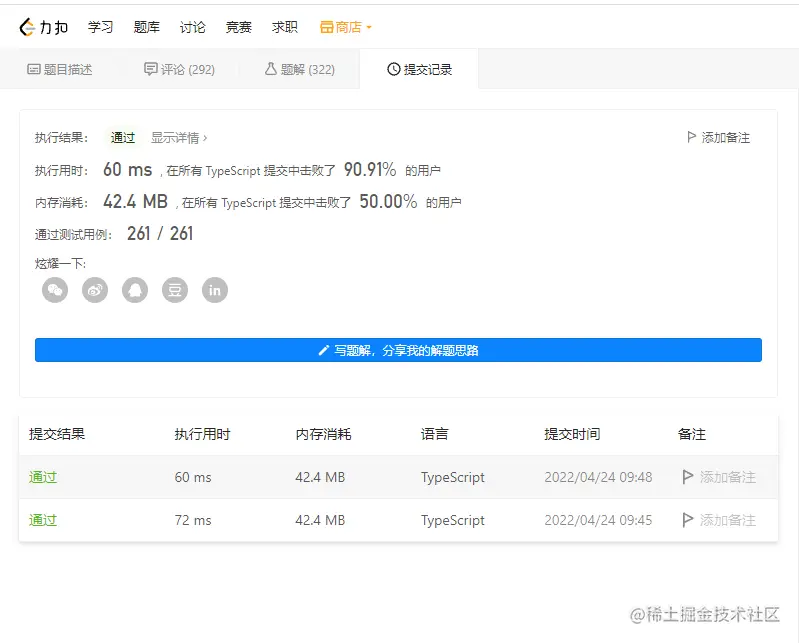
Task: Click 写题解，分享我的解题思路 button
Action: pyautogui.click(x=398, y=350)
